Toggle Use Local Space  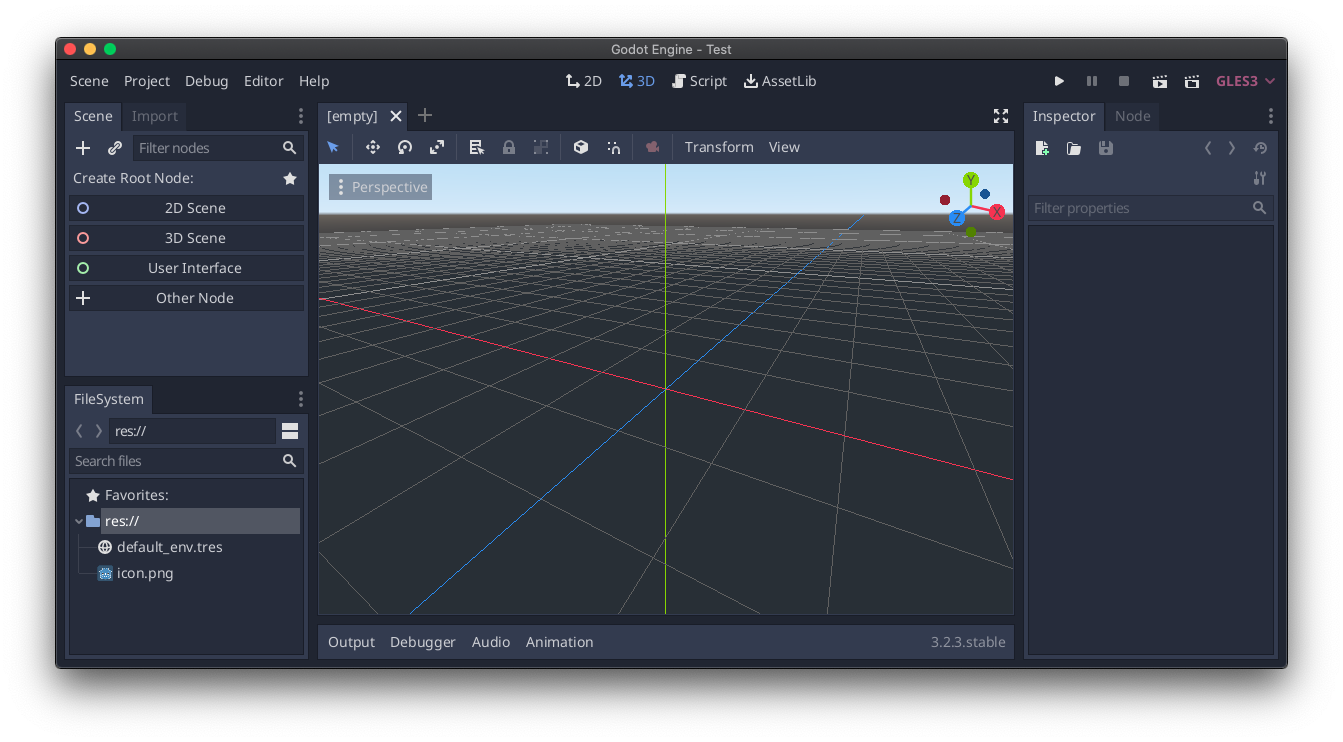(581, 147)
